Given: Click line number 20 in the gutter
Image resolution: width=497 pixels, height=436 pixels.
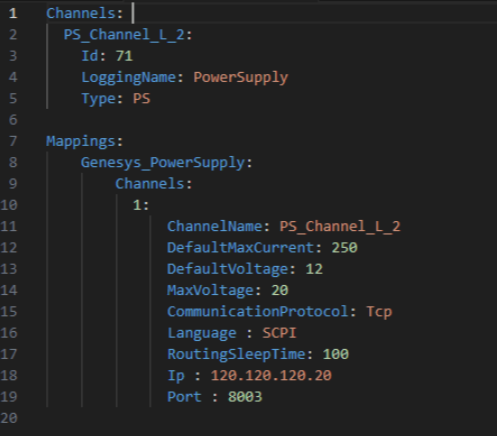Looking at the screenshot, I should point(9,418).
